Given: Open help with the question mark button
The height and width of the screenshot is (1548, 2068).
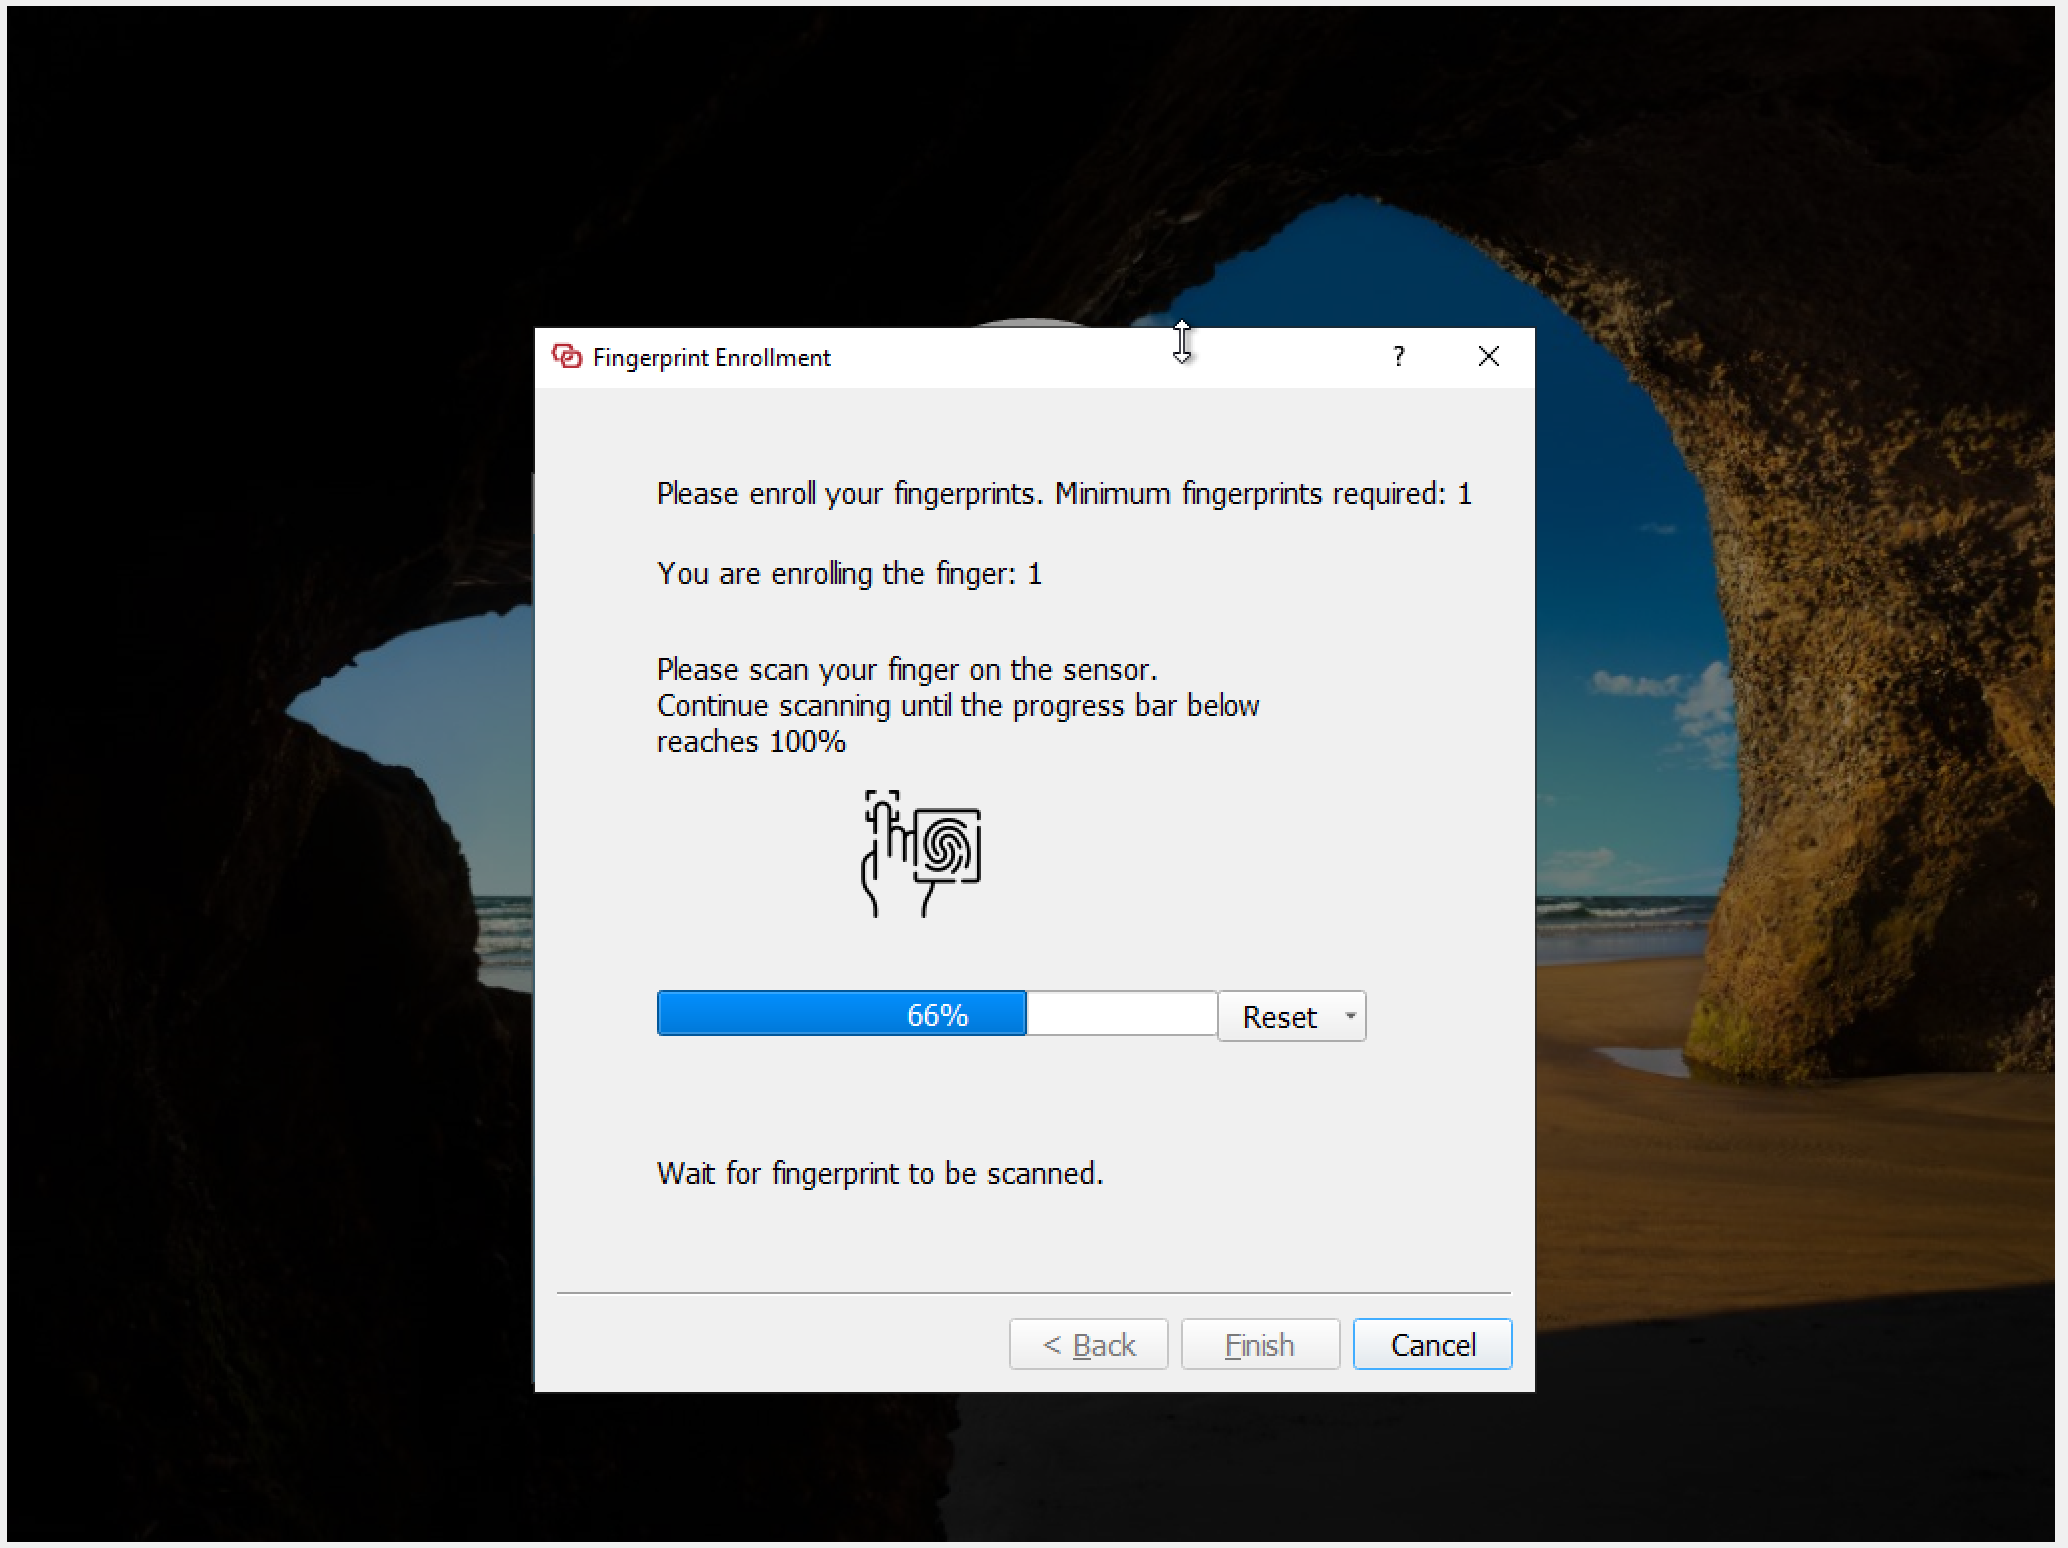Looking at the screenshot, I should click(x=1398, y=356).
